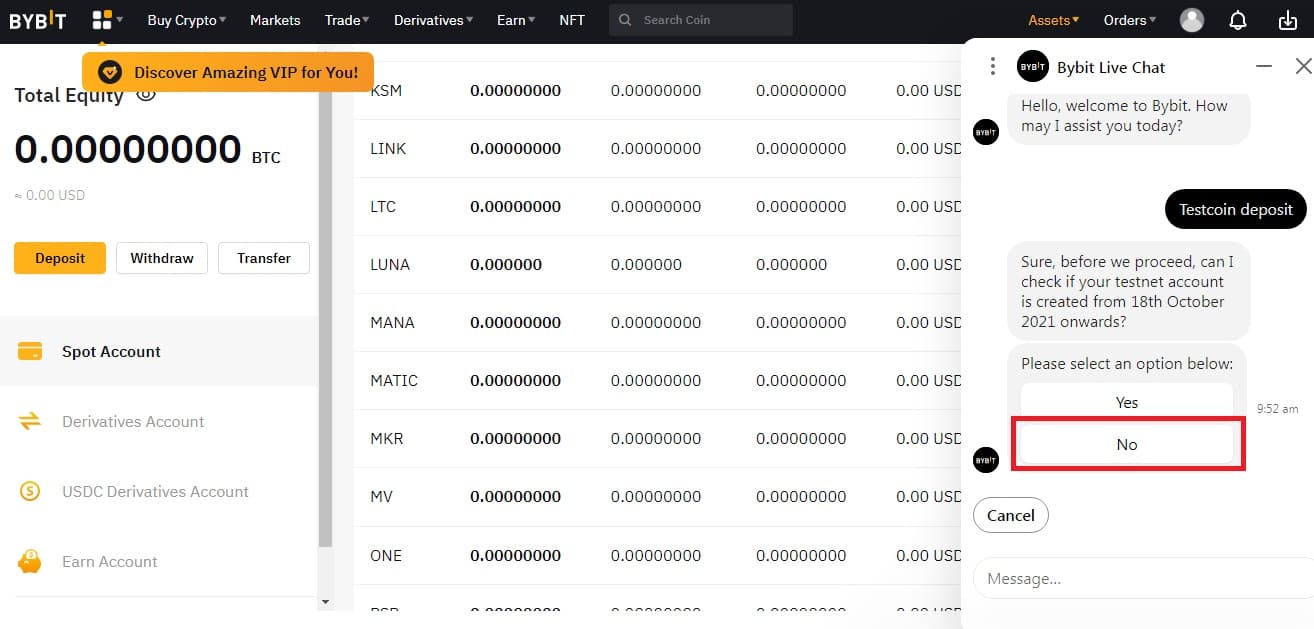Click the USDC Derivatives coin icon

click(x=30, y=491)
